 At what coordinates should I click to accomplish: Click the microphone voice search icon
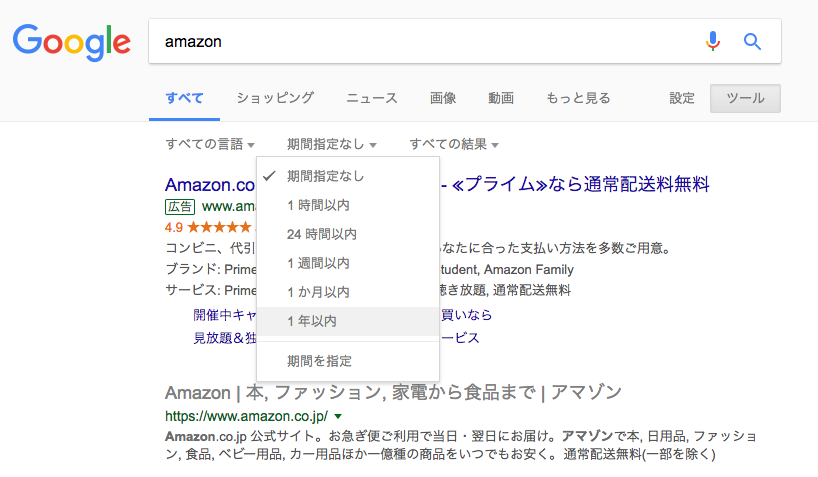pos(713,41)
